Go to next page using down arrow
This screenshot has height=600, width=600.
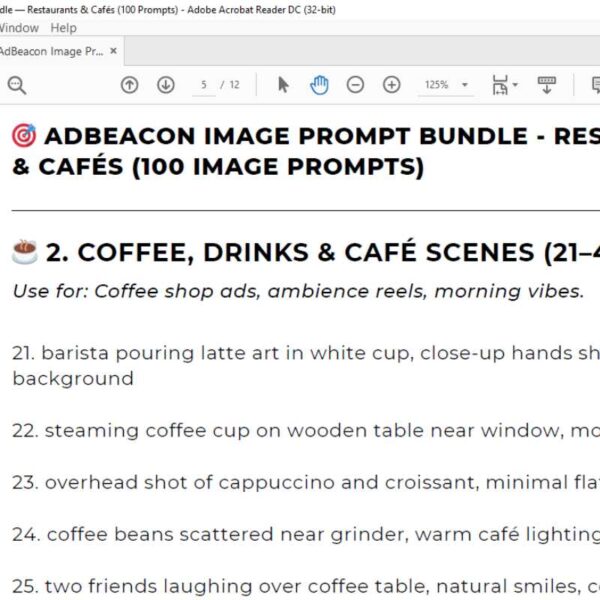click(x=166, y=86)
